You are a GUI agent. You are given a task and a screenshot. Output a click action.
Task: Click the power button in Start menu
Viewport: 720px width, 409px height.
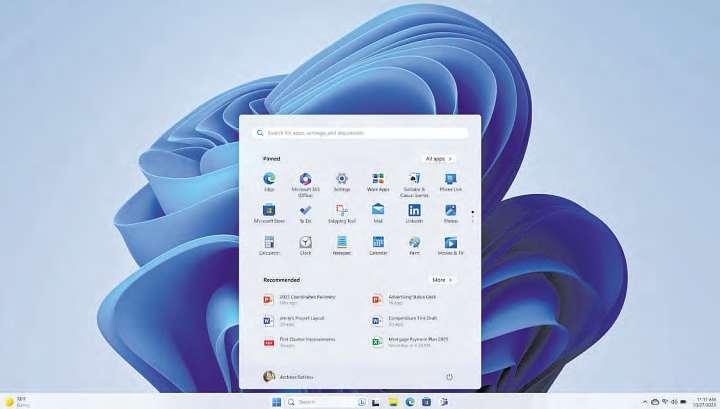tap(449, 377)
